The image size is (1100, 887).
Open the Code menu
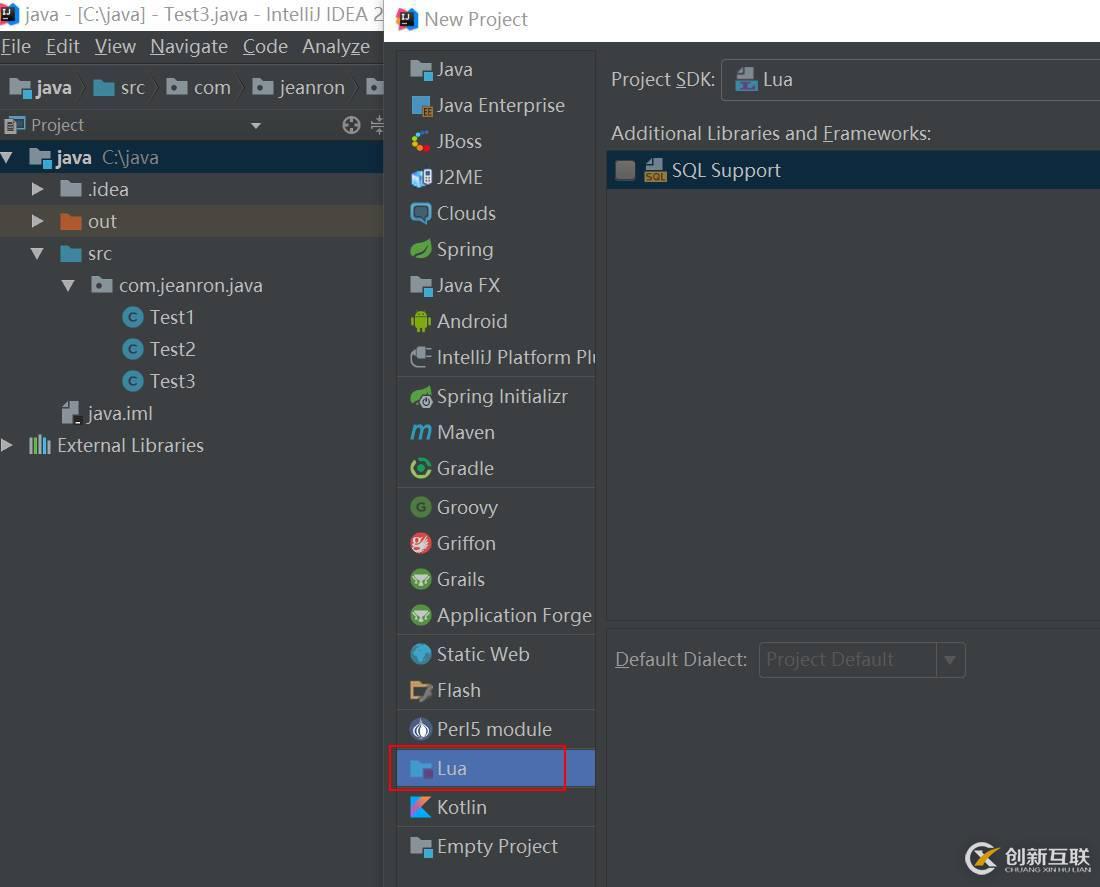[265, 46]
